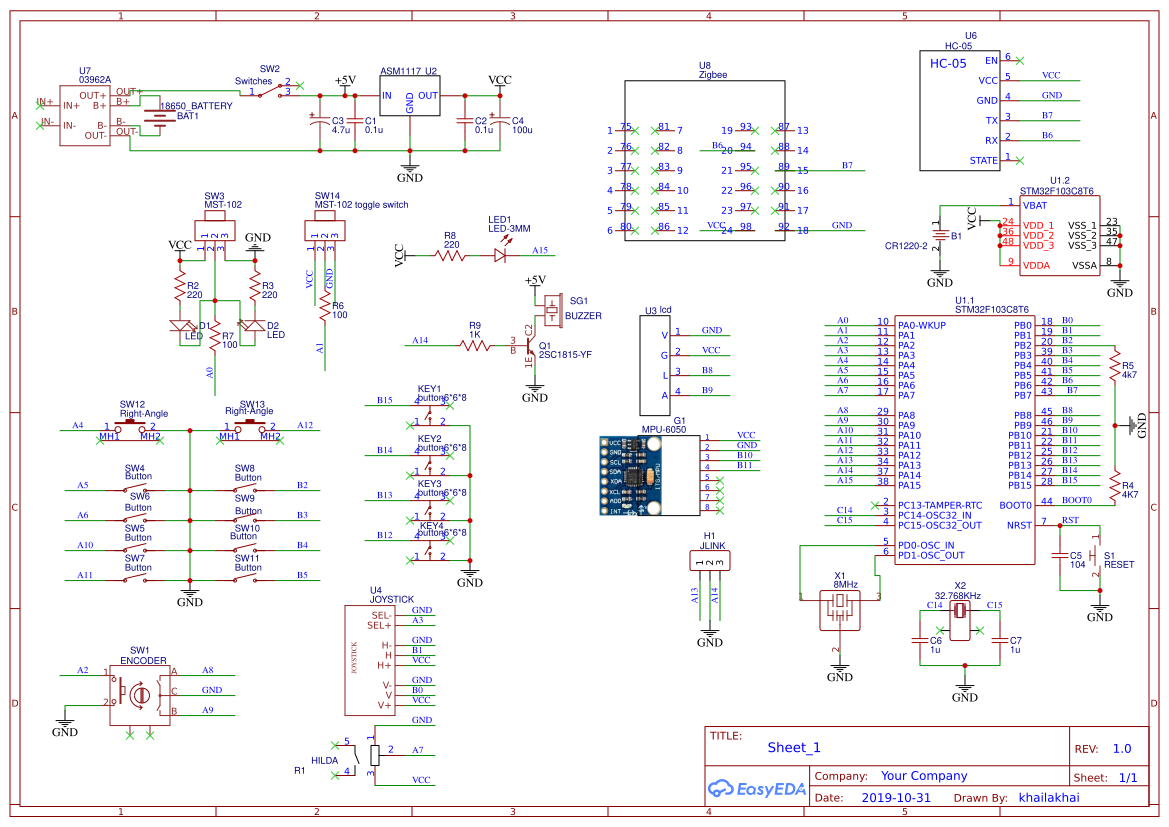Click the 2019-10-31 date field
The height and width of the screenshot is (827, 1169).
click(x=897, y=797)
